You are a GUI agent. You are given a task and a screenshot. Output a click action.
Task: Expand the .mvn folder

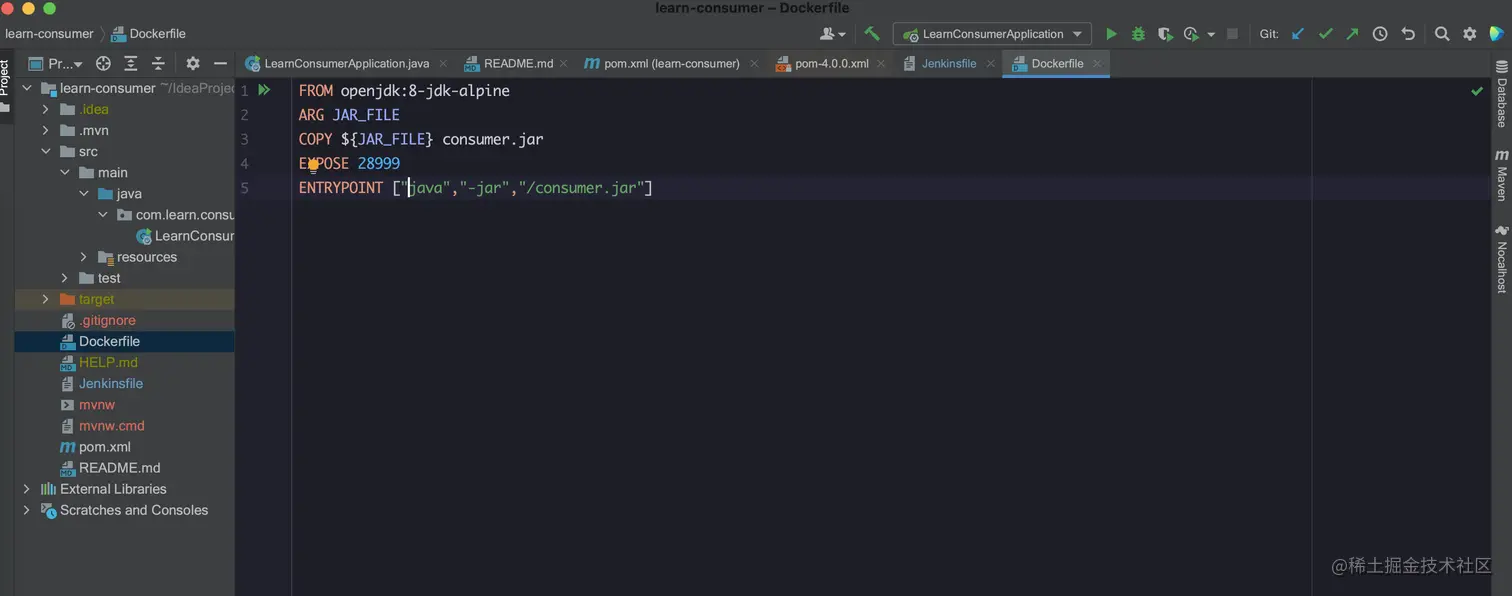(x=45, y=130)
